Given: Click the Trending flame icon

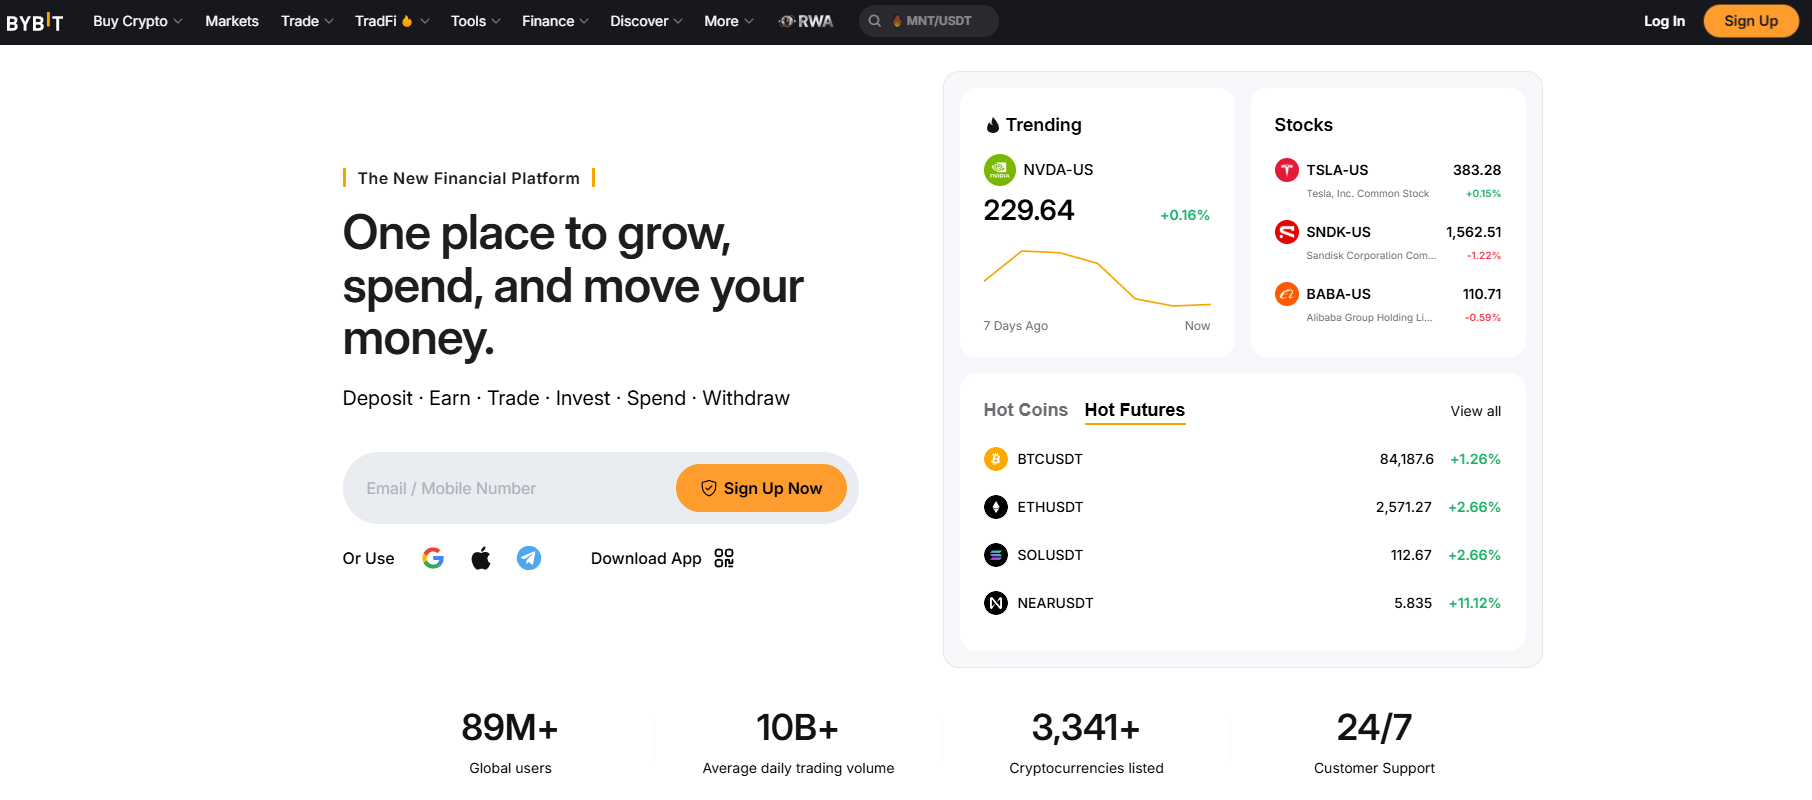Looking at the screenshot, I should (992, 125).
